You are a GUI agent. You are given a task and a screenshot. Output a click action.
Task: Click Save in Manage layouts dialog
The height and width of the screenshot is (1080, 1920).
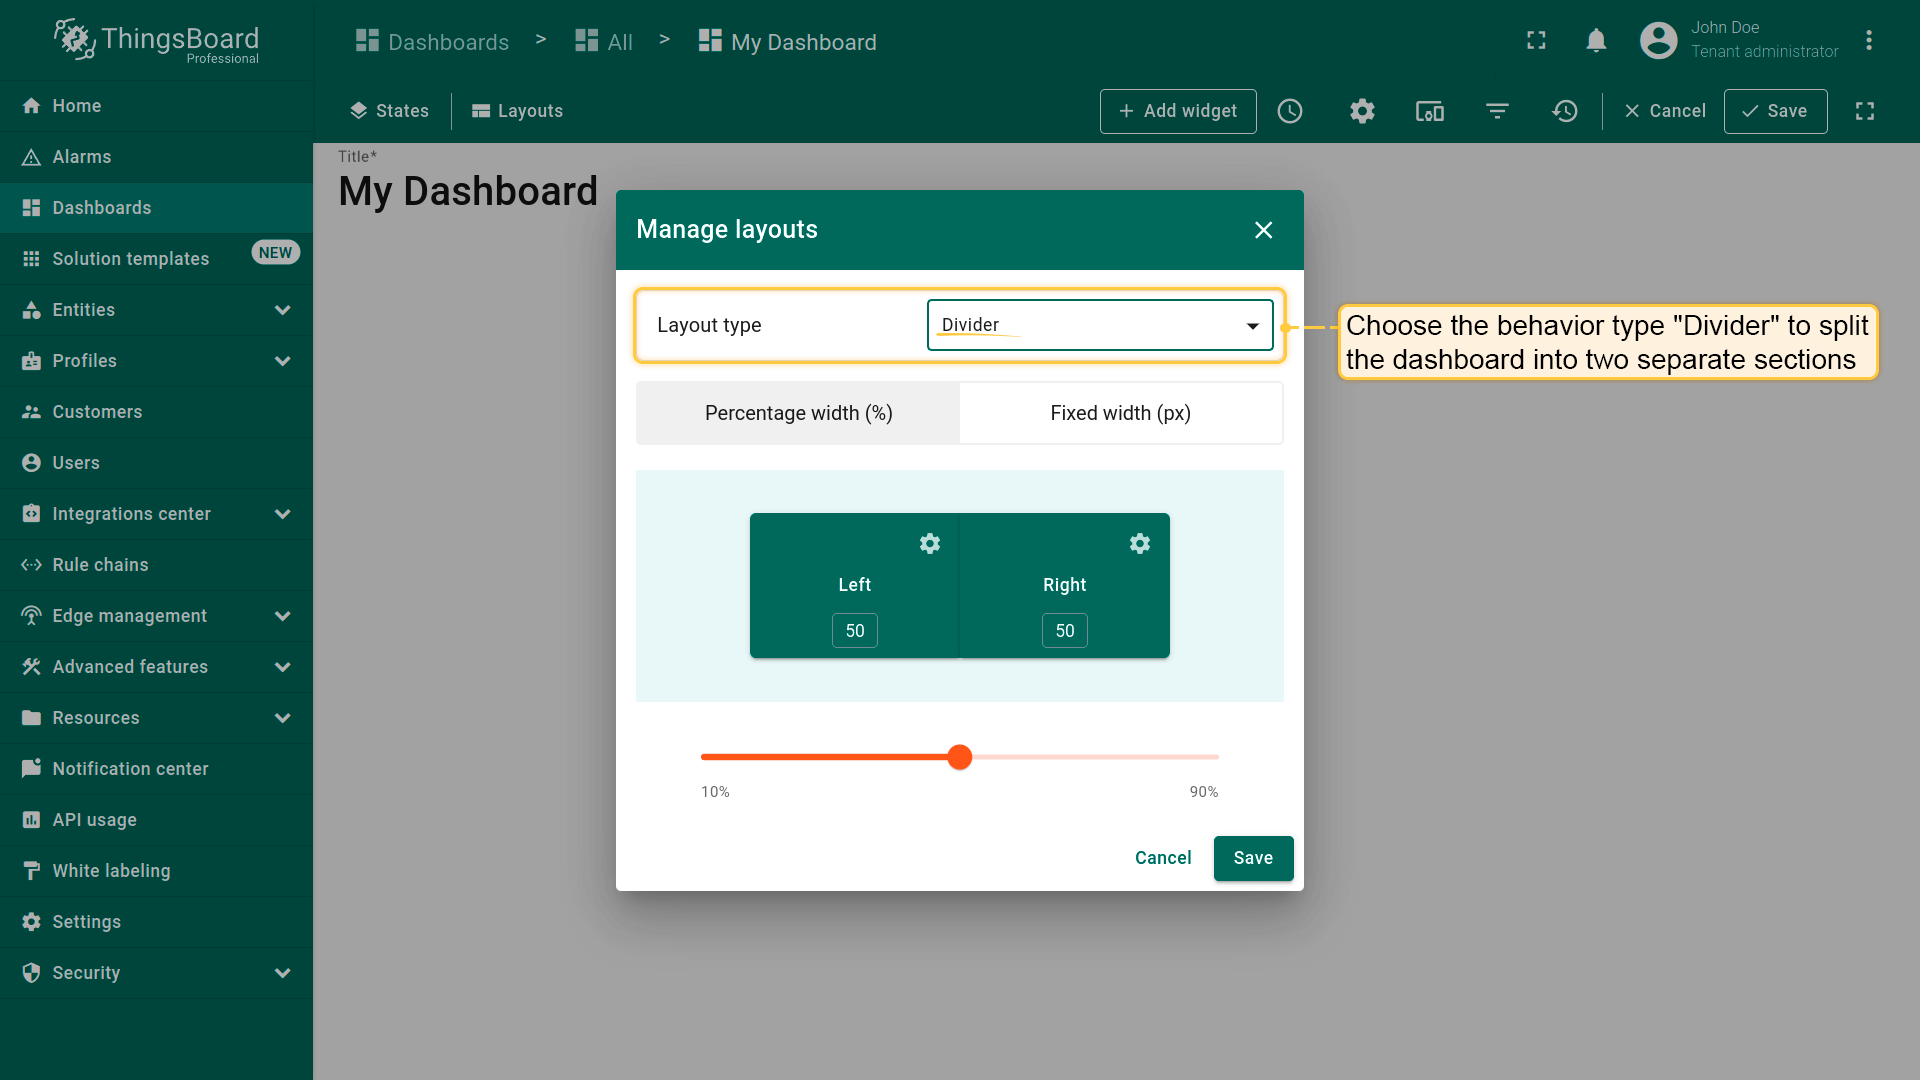(1253, 858)
